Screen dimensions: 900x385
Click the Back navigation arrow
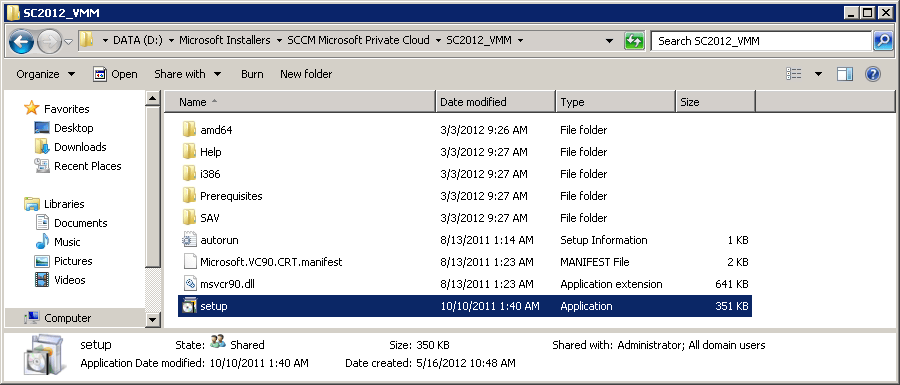coord(22,41)
